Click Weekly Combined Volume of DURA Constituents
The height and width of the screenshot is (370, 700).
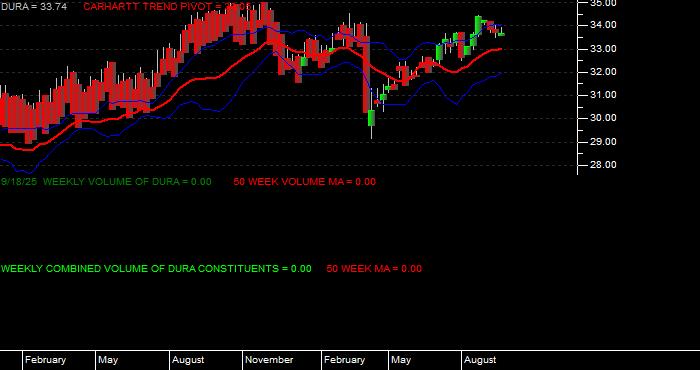156,269
